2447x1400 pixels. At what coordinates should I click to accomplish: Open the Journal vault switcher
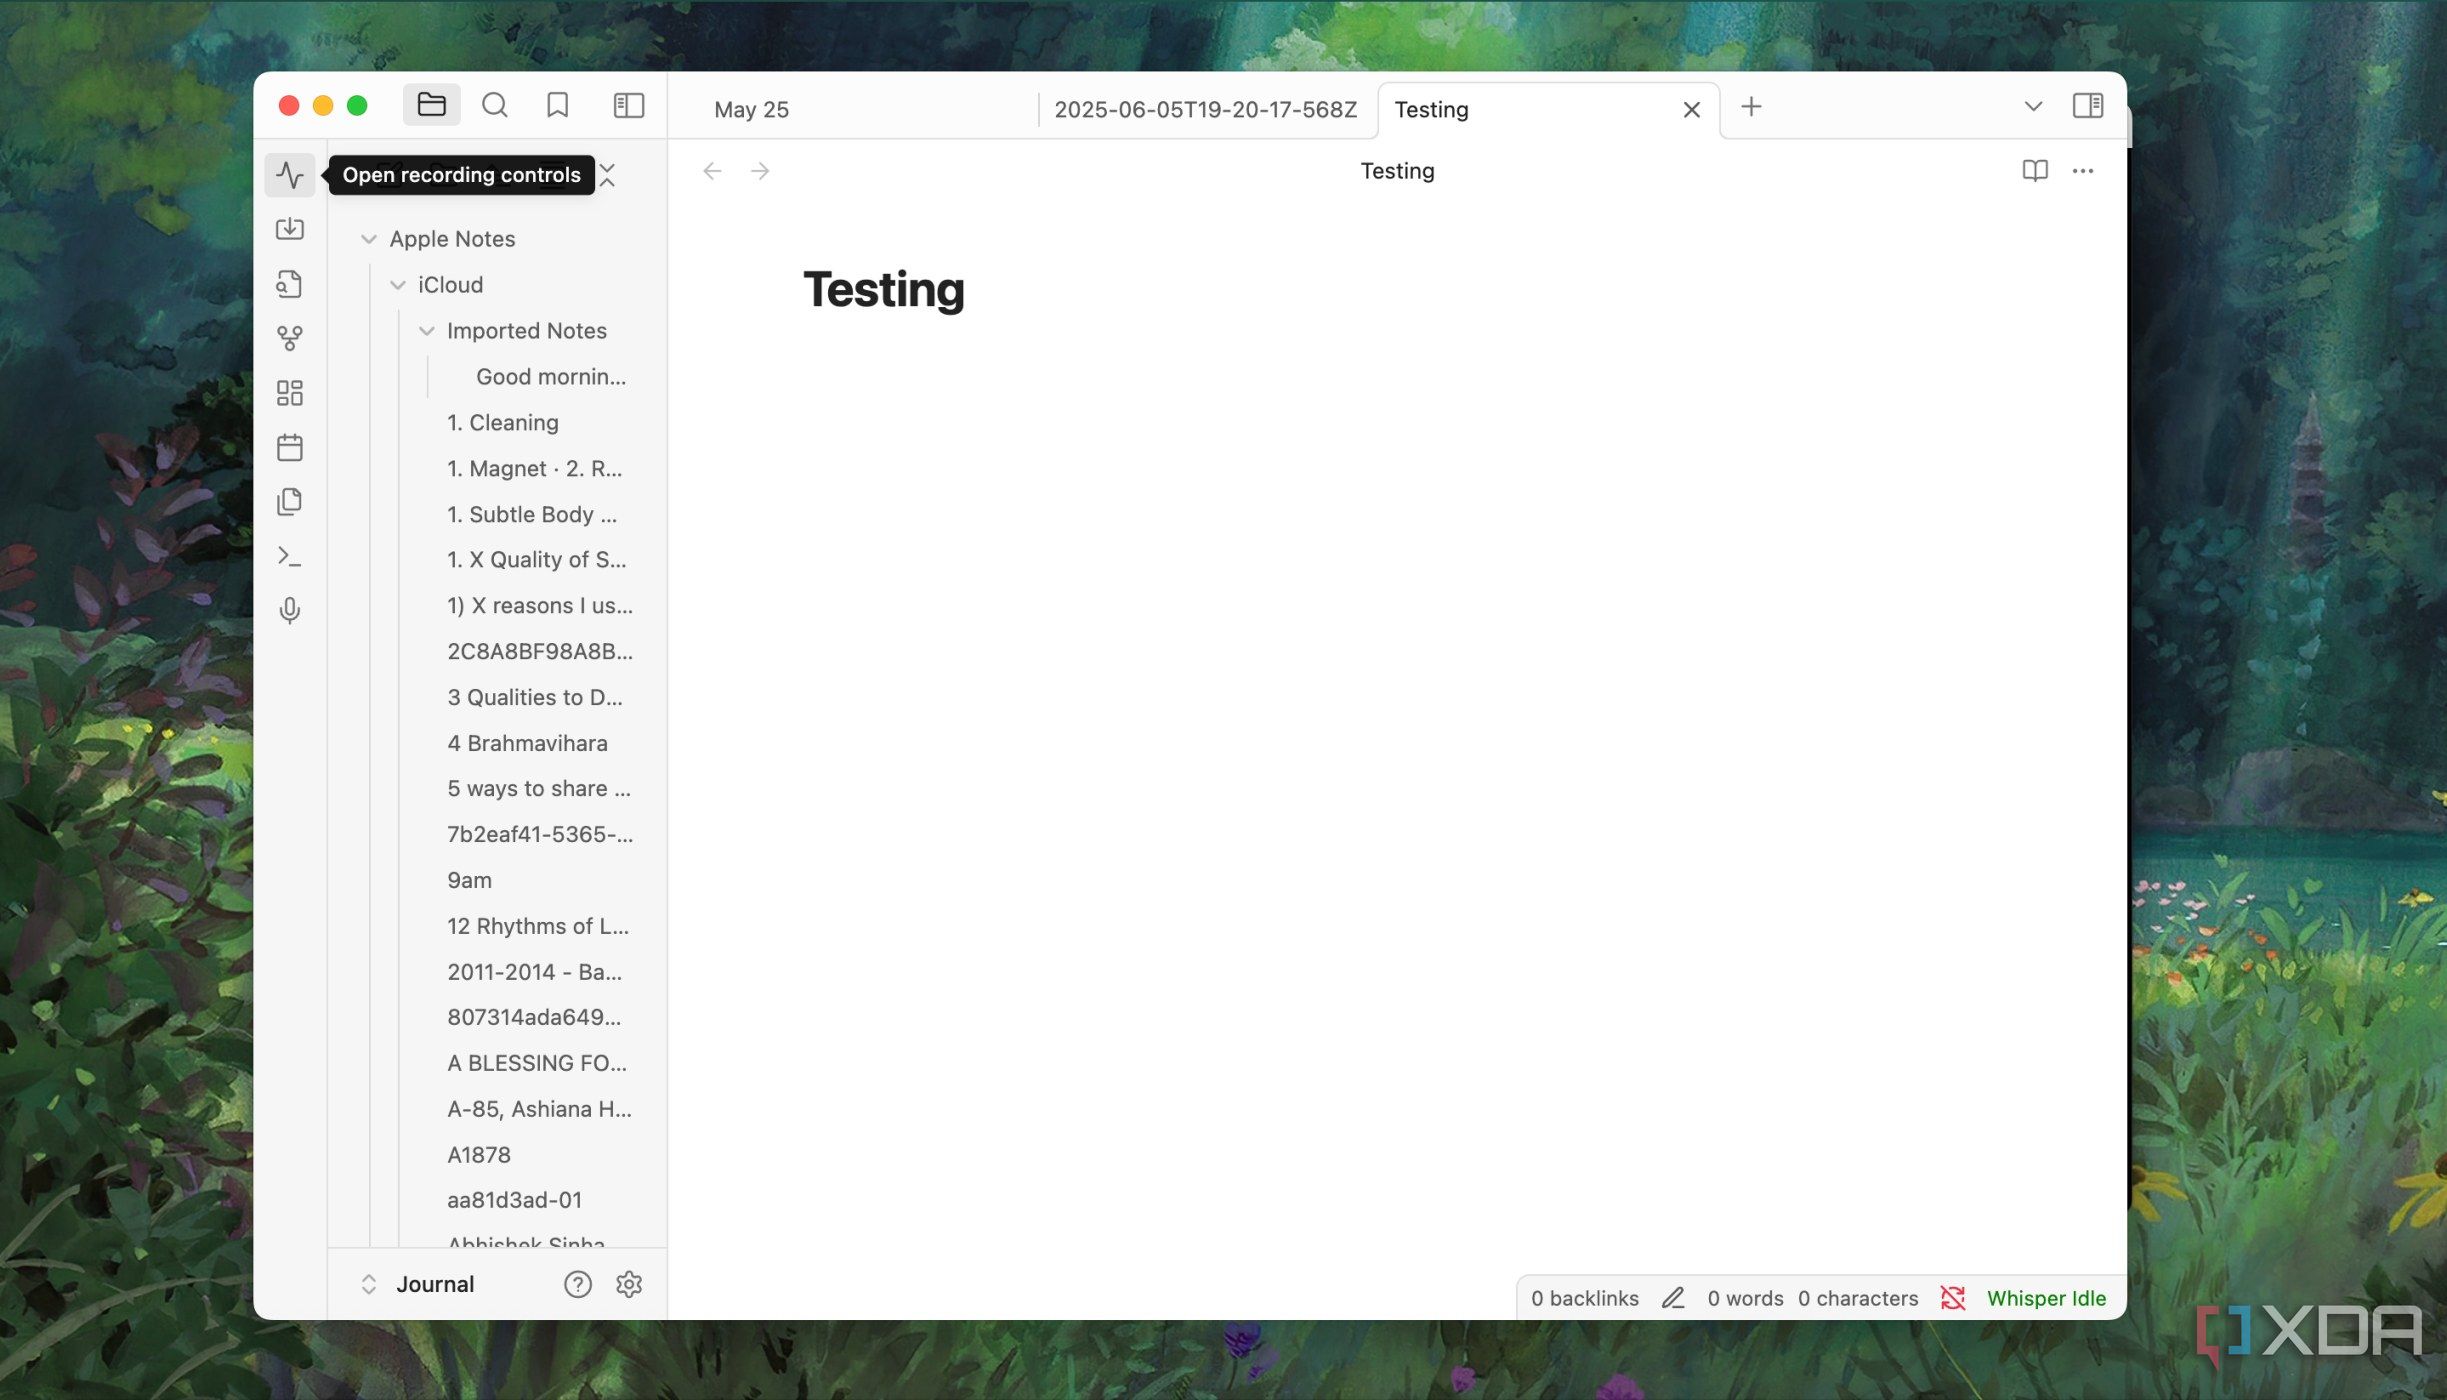pyautogui.click(x=418, y=1285)
